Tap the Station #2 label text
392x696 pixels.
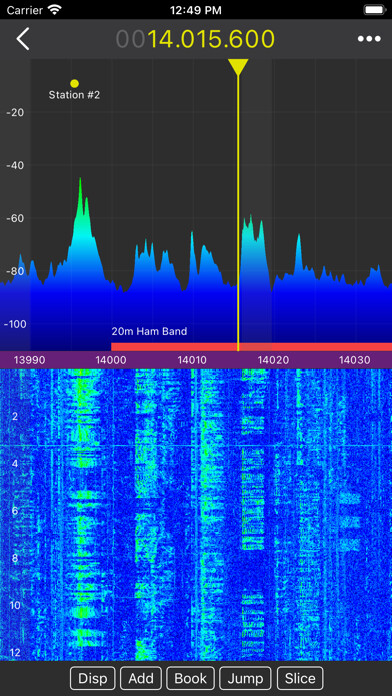[74, 95]
